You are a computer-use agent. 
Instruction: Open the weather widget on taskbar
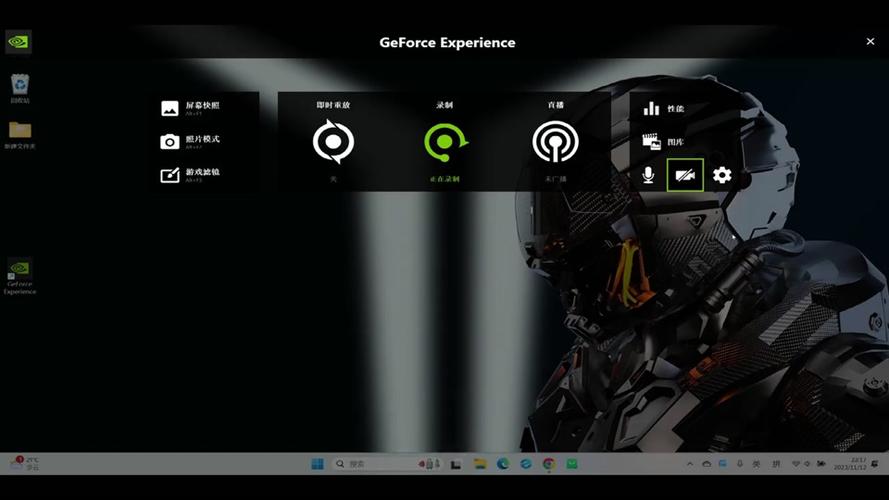25,464
